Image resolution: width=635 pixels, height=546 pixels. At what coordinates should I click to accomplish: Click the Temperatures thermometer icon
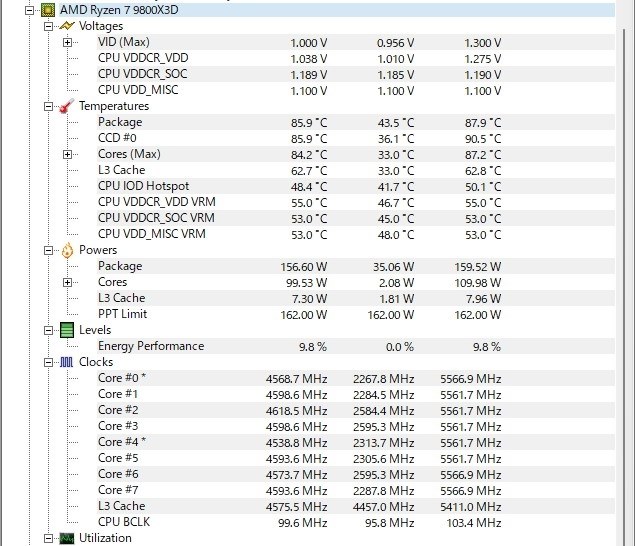[66, 106]
